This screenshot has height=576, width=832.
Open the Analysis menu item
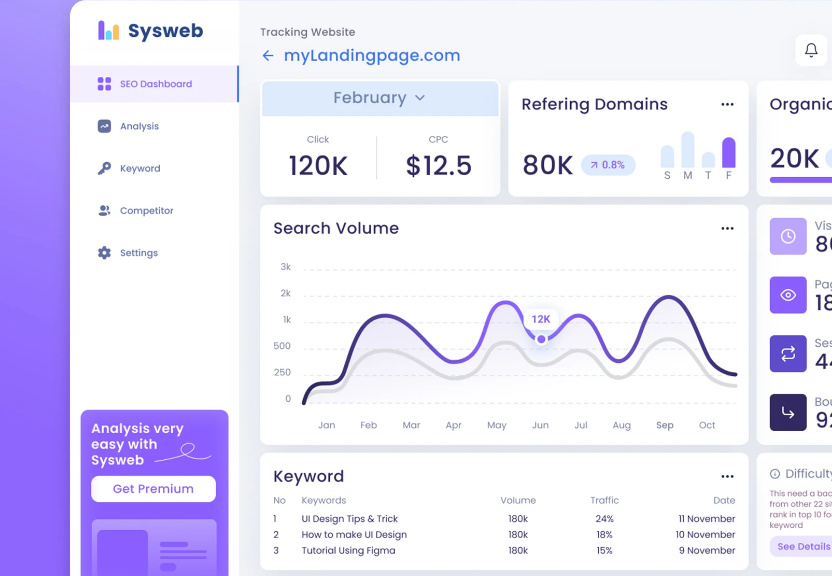pos(139,126)
